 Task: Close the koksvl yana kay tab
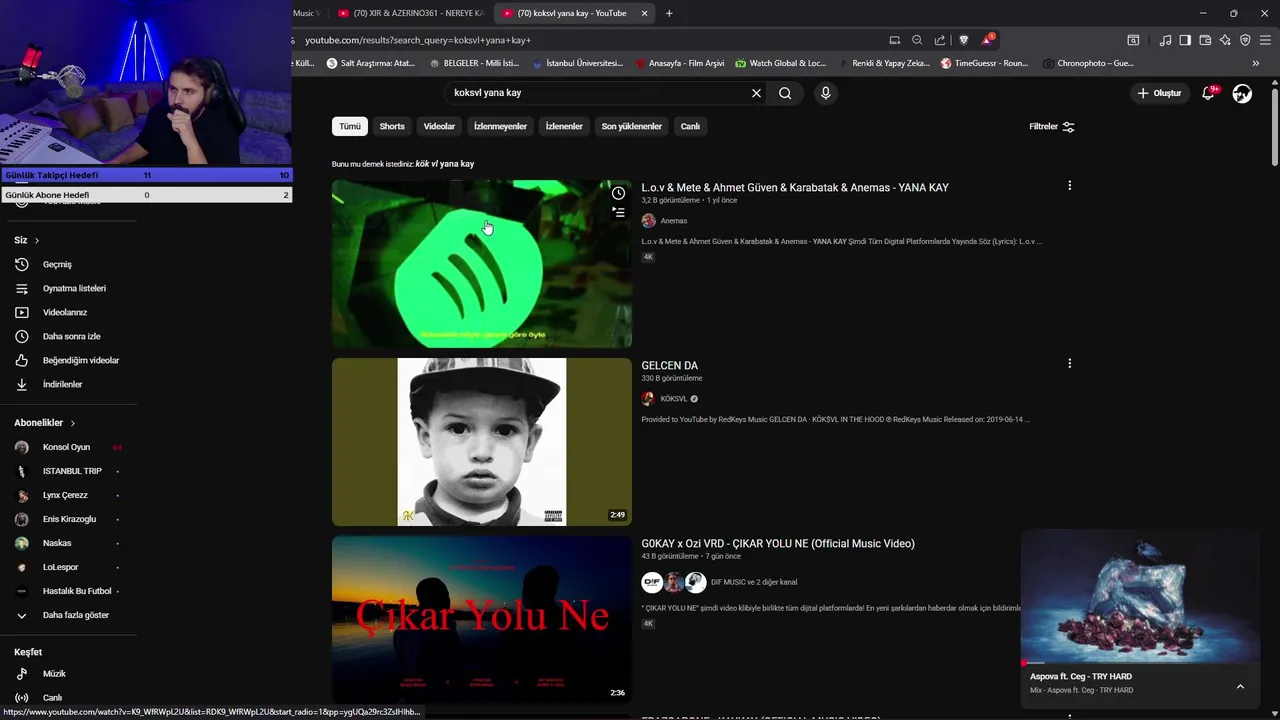(644, 13)
